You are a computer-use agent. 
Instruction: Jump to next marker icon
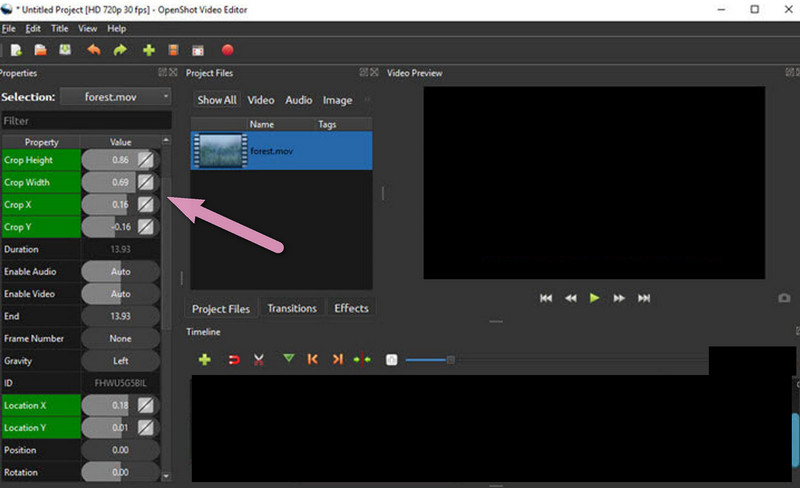[337, 360]
